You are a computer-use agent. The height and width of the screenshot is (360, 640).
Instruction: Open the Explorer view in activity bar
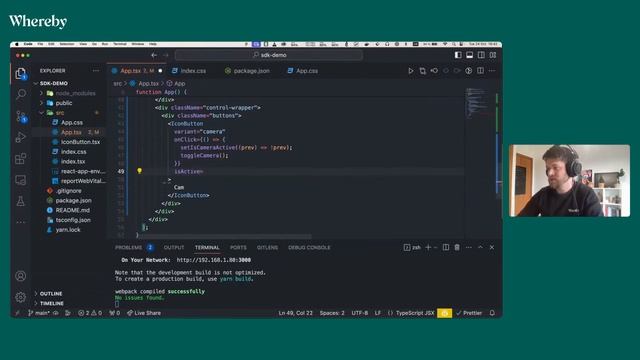[x=20, y=73]
